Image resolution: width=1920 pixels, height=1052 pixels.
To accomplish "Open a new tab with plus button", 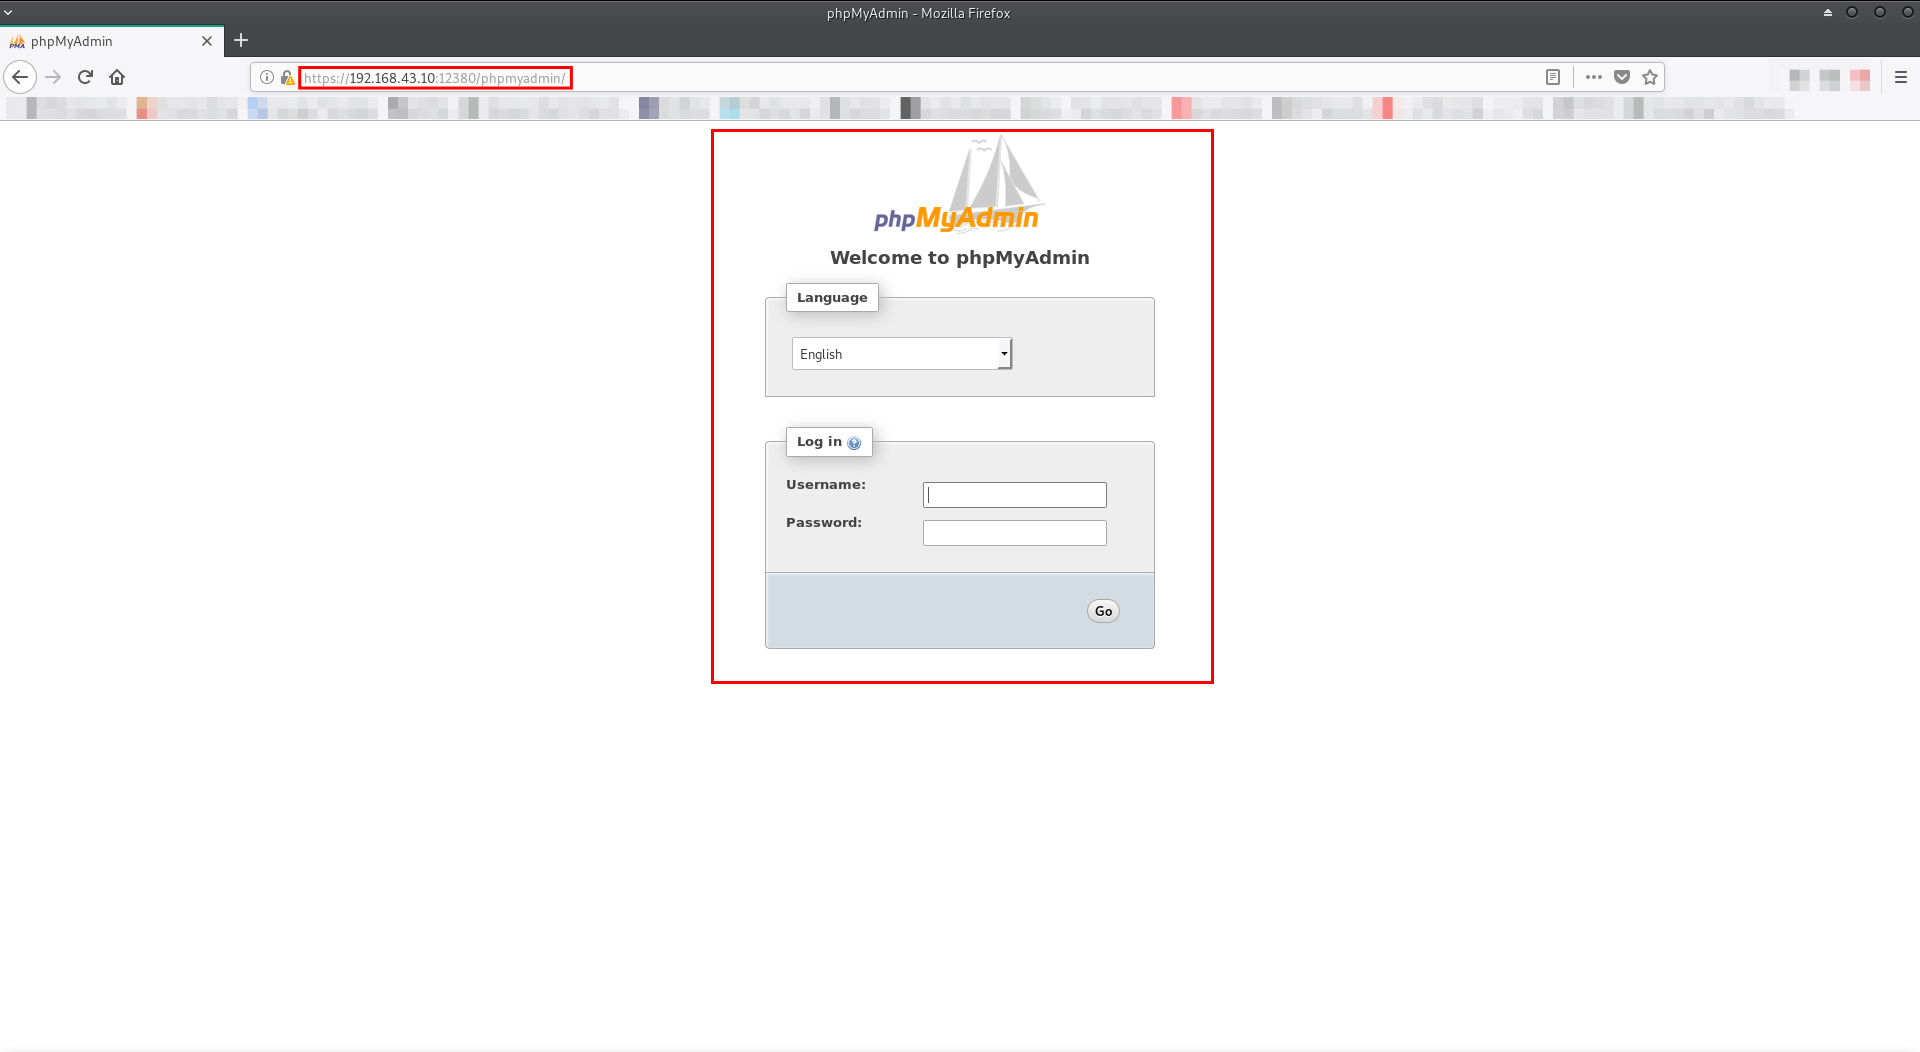I will point(241,41).
